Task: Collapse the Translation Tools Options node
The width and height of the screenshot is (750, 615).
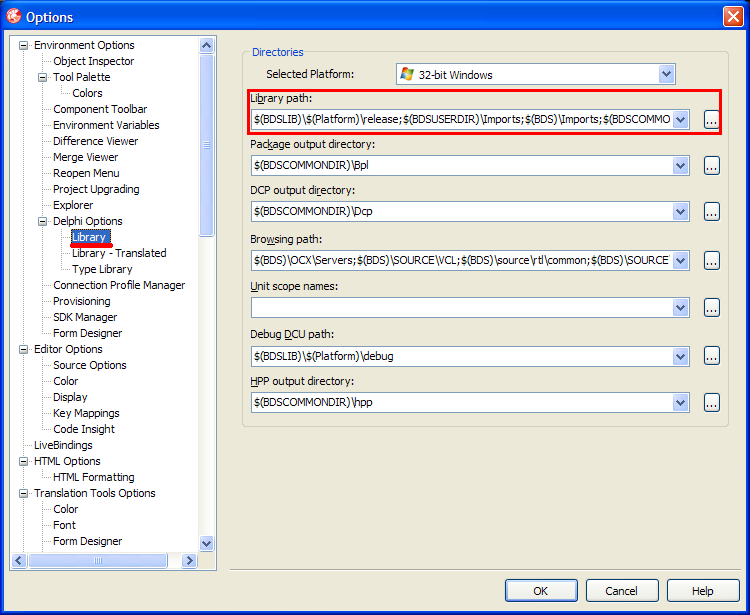Action: (x=23, y=494)
